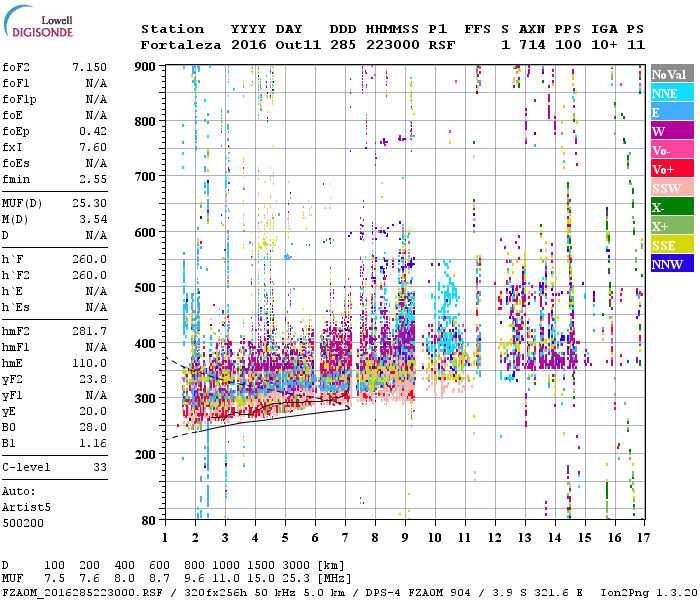Click the Ion2Png 1.3.20 version text
The image size is (700, 600).
point(649,592)
